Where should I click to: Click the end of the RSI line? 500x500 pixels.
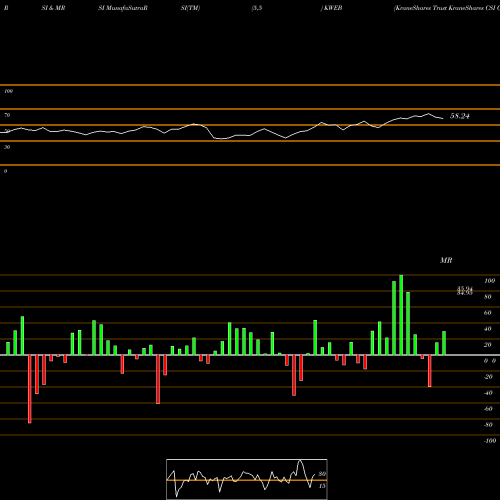[443, 118]
